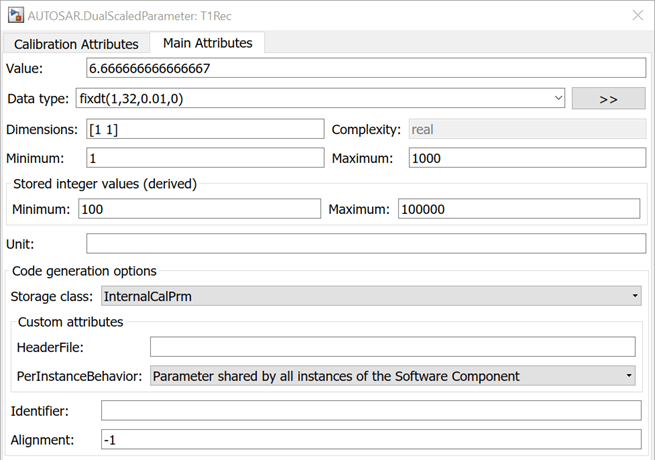Click the Simulink icon in title bar

coord(14,15)
